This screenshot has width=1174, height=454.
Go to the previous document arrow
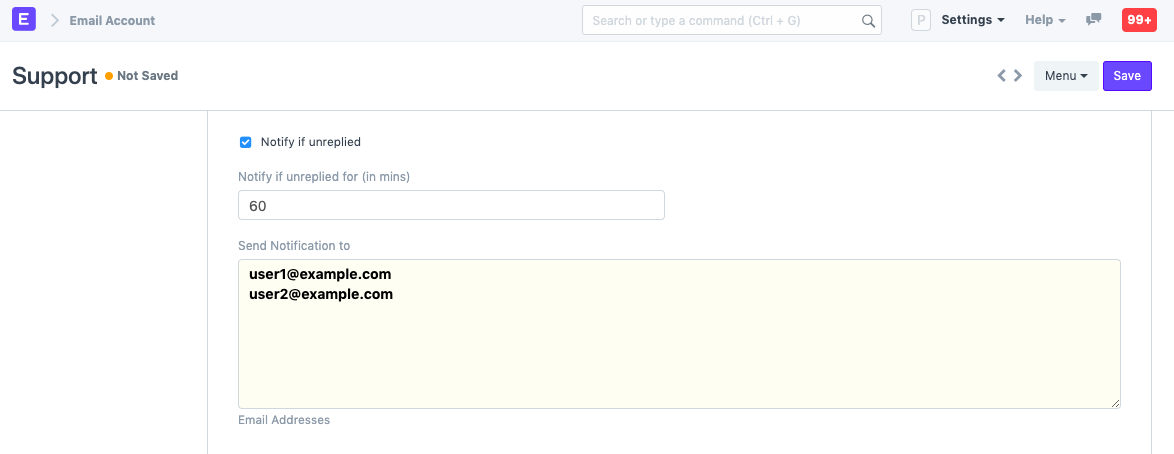pos(1001,76)
